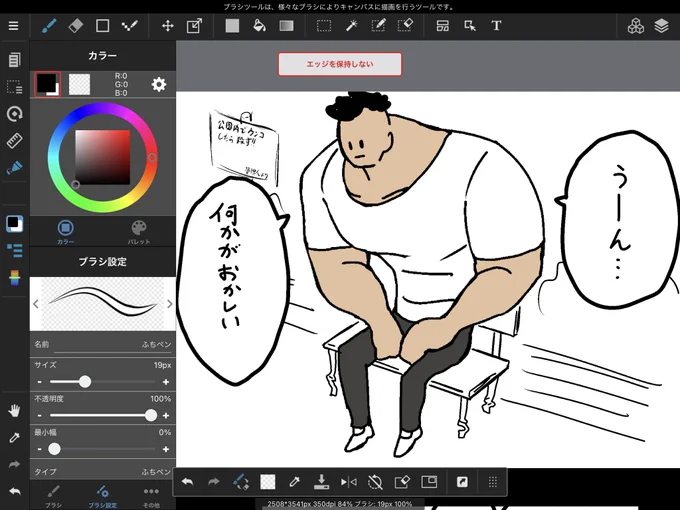Image resolution: width=680 pixels, height=510 pixels.
Task: Select the panel Divide tool
Action: click(x=443, y=26)
